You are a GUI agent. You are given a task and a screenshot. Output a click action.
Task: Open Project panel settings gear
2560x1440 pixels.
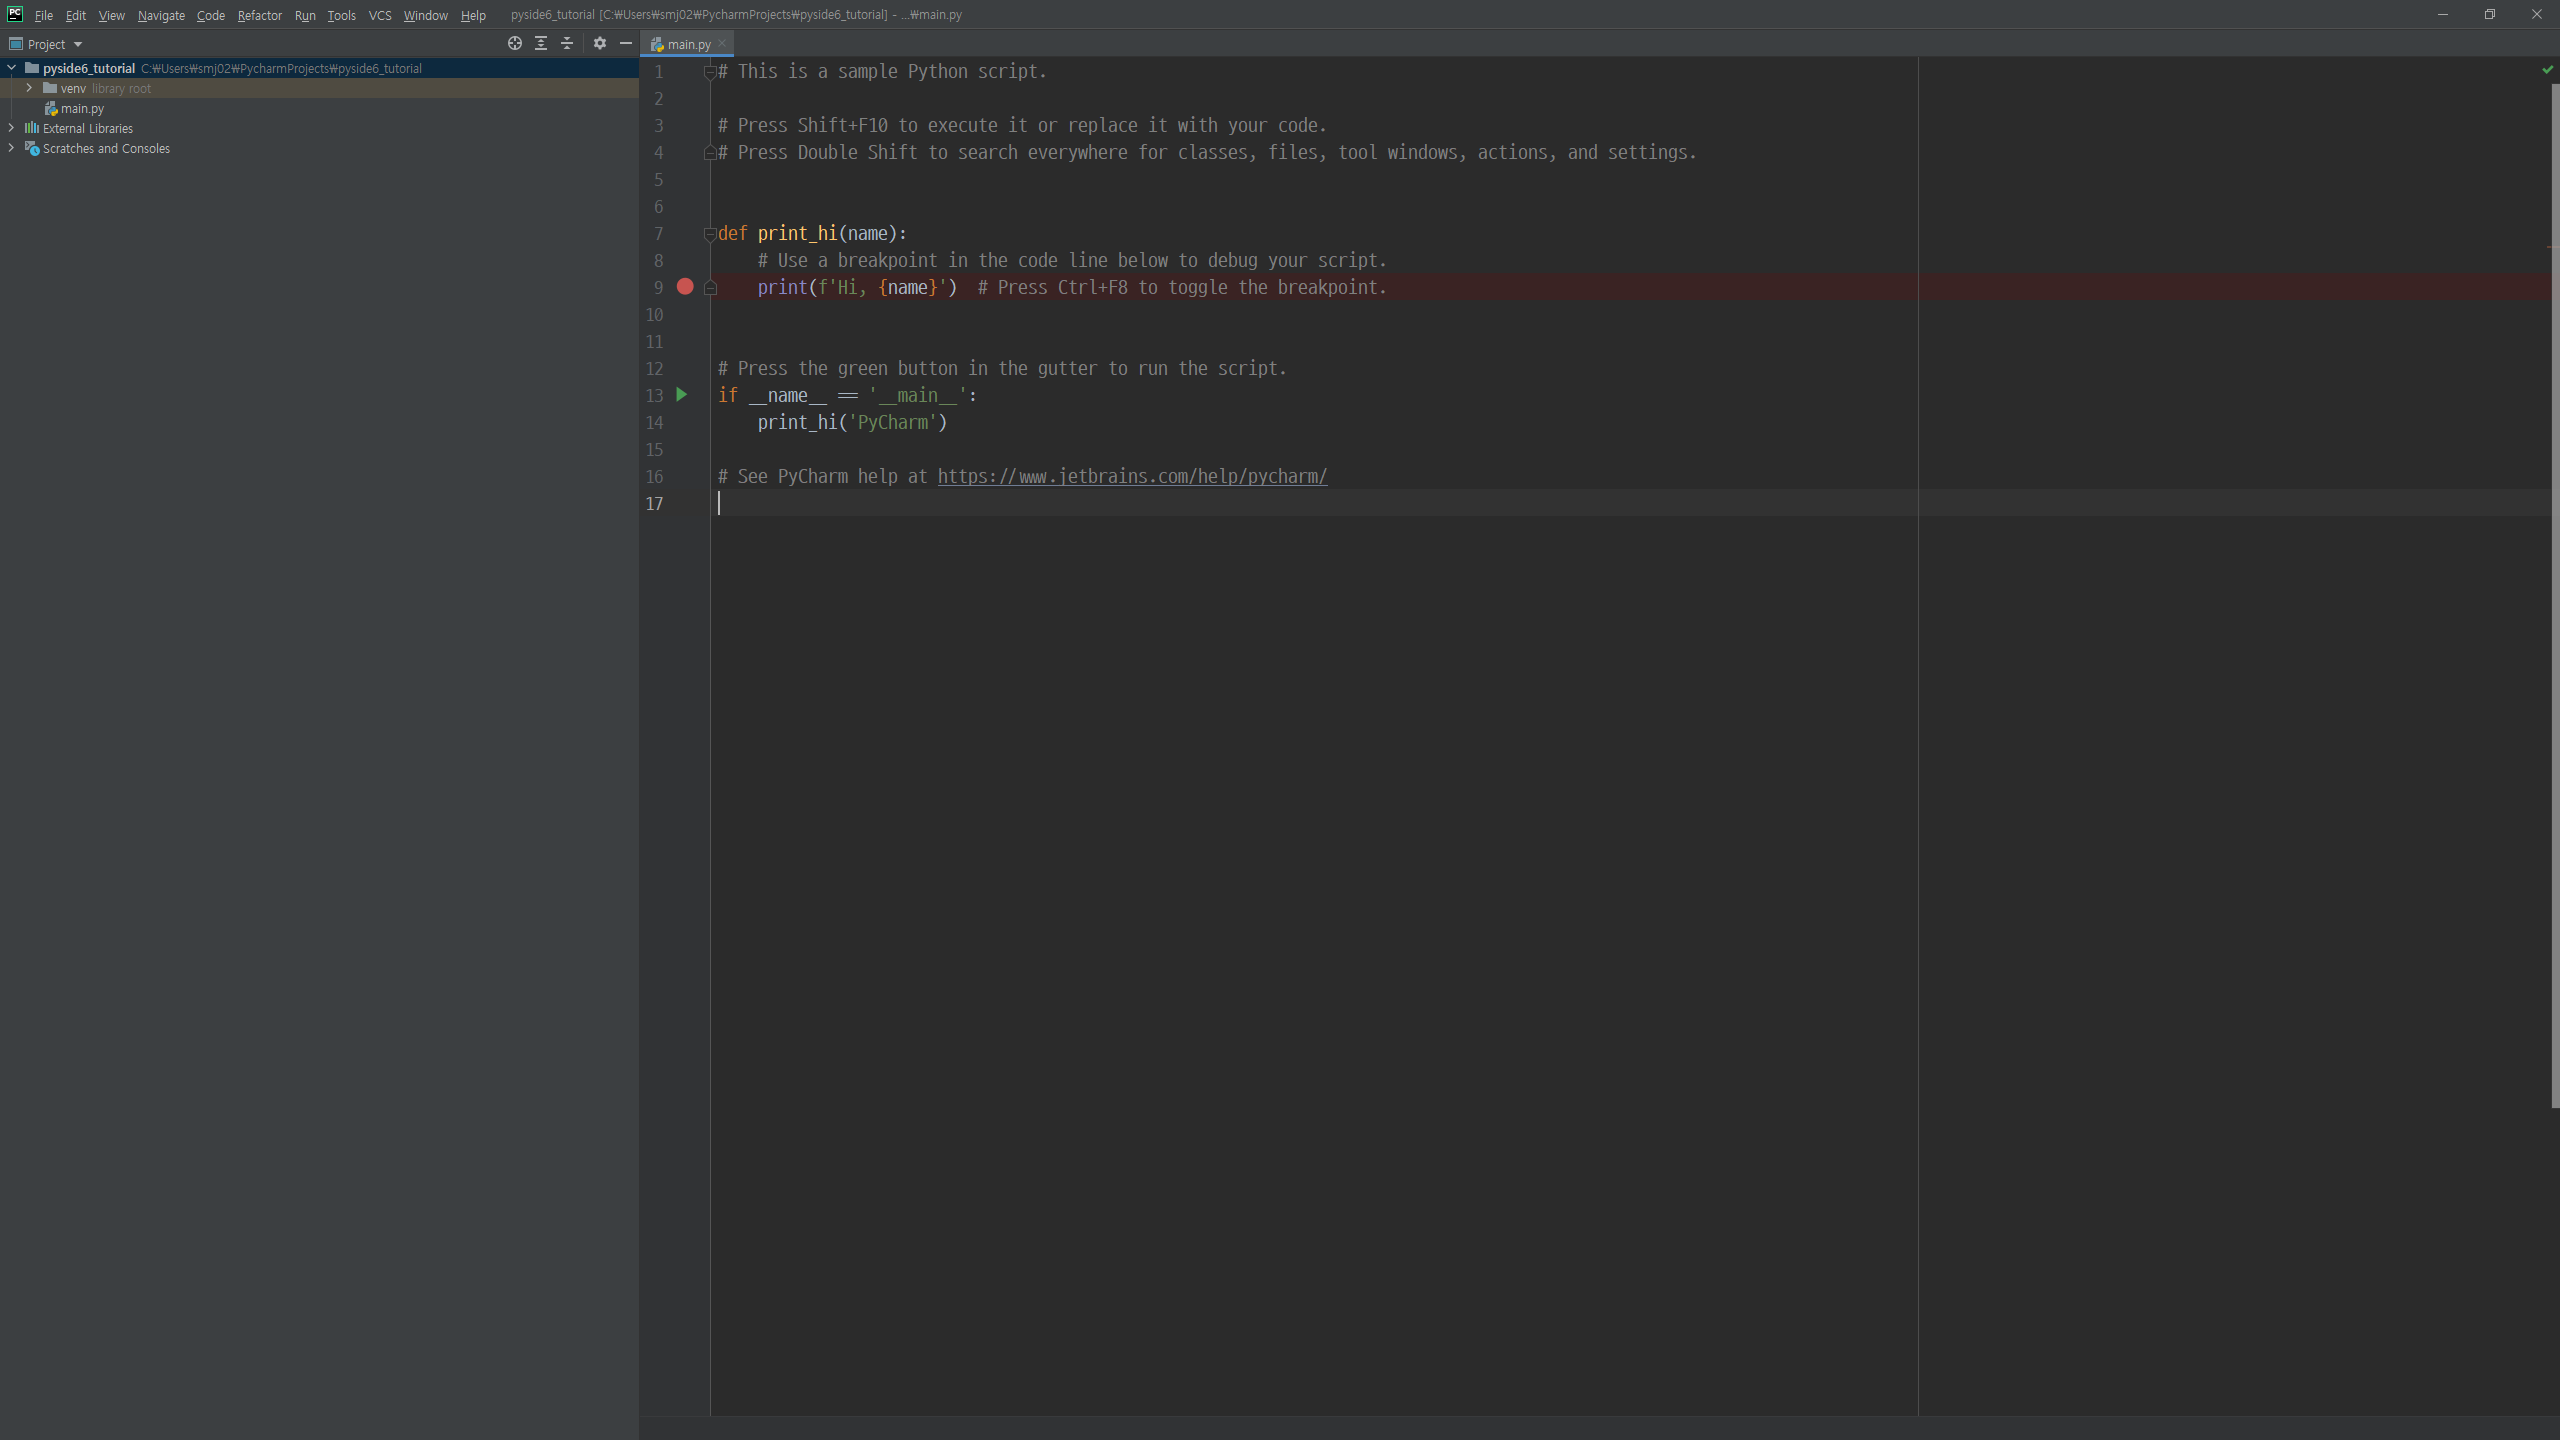tap(600, 43)
